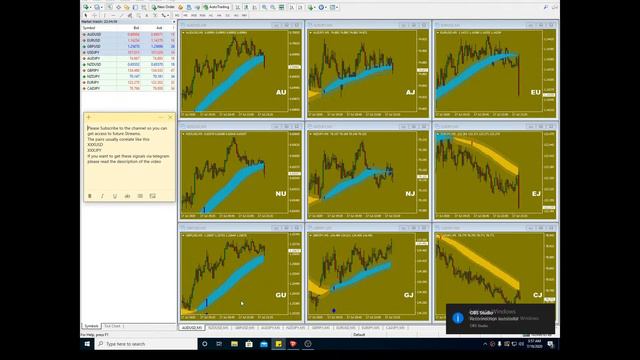640x360 pixels.
Task: Select AUDUSD row in Market Watch
Action: point(128,34)
